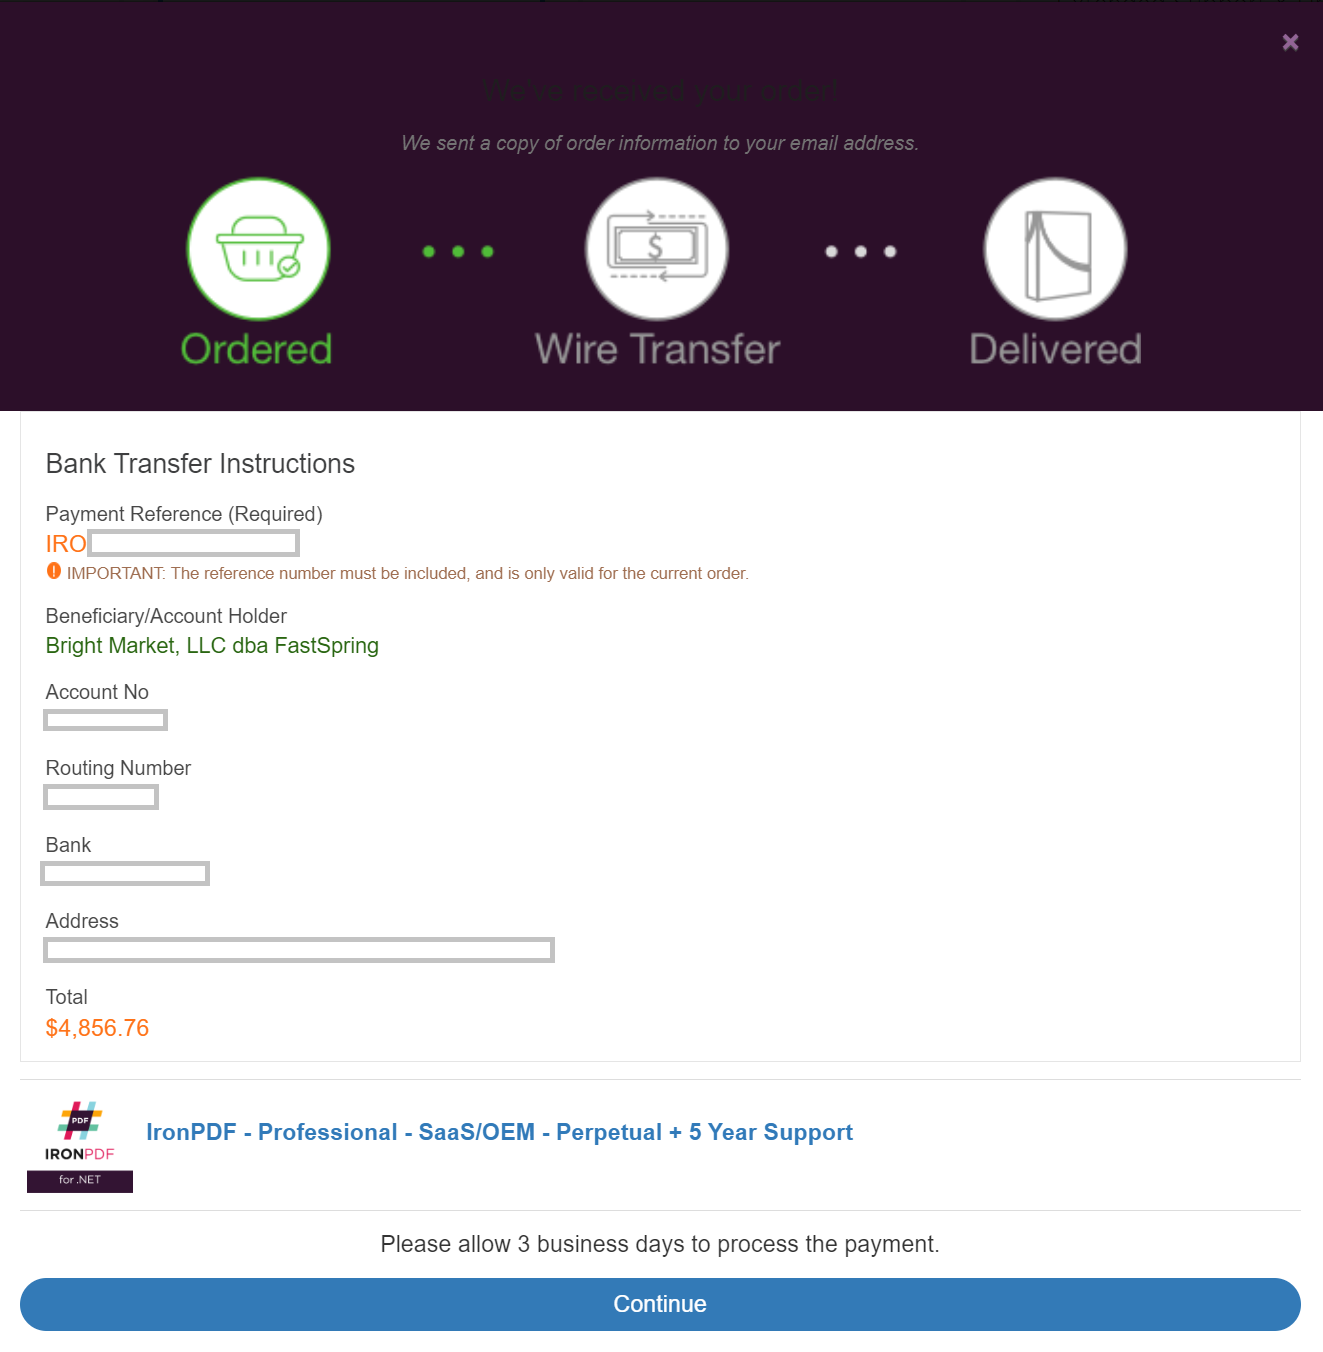The height and width of the screenshot is (1352, 1323).
Task: Click the Routing Number field
Action: coord(100,796)
